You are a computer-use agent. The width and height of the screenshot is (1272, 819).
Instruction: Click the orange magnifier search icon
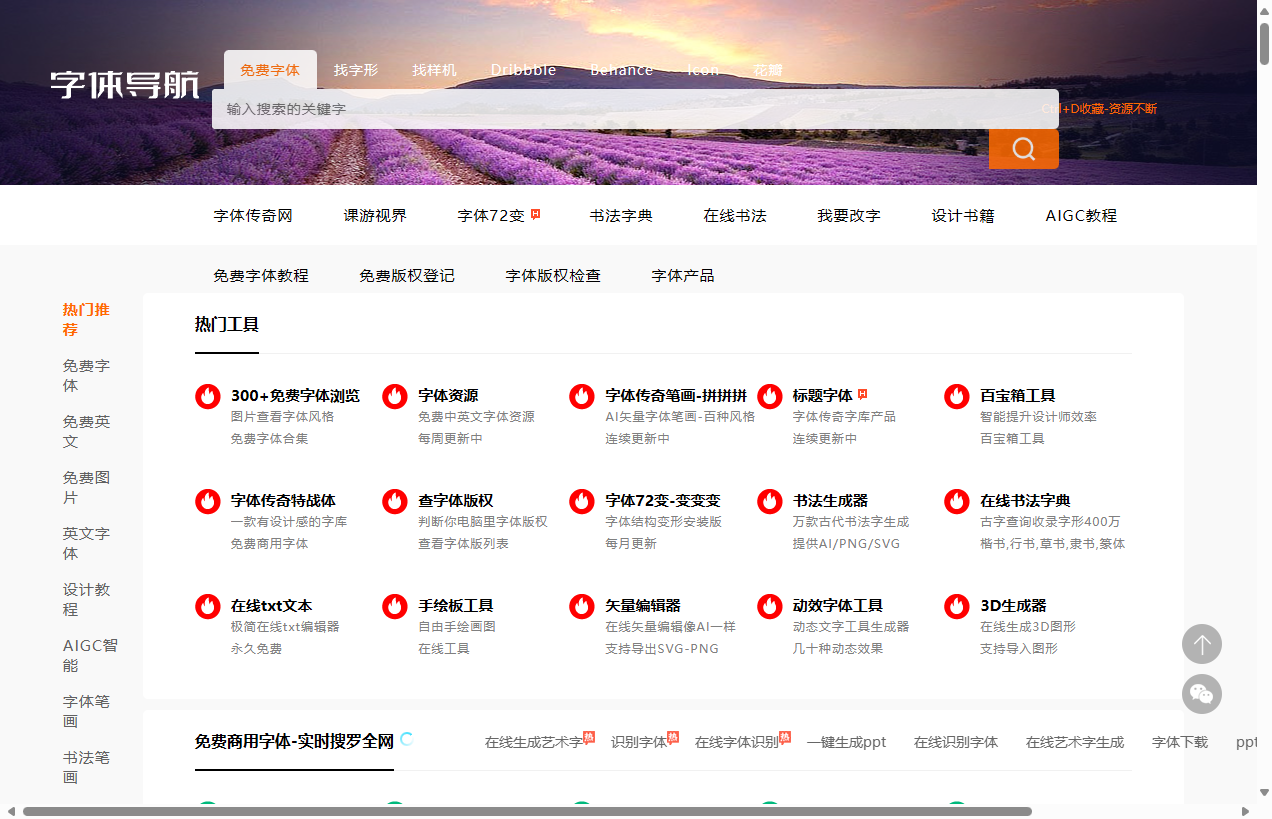pyautogui.click(x=1023, y=148)
